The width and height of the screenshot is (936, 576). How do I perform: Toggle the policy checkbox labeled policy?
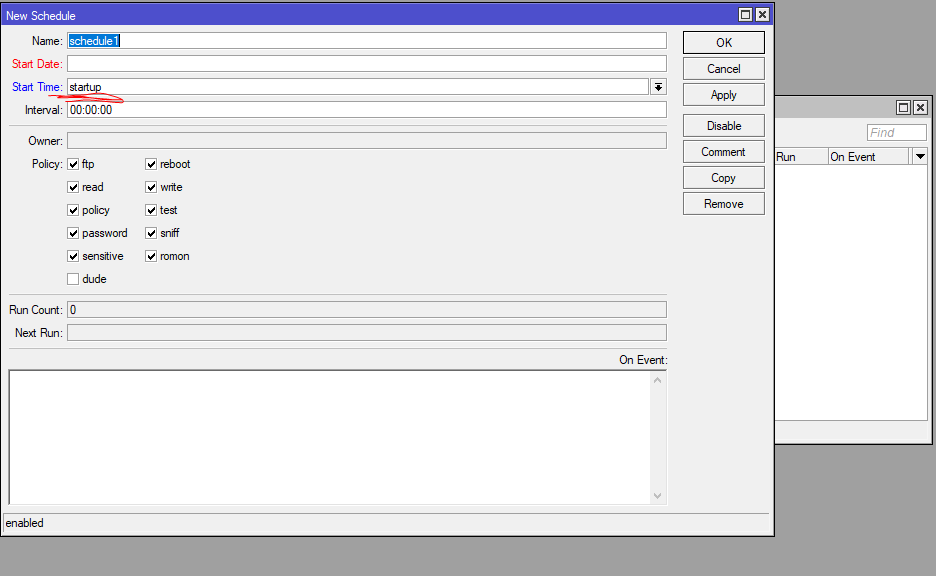click(73, 210)
